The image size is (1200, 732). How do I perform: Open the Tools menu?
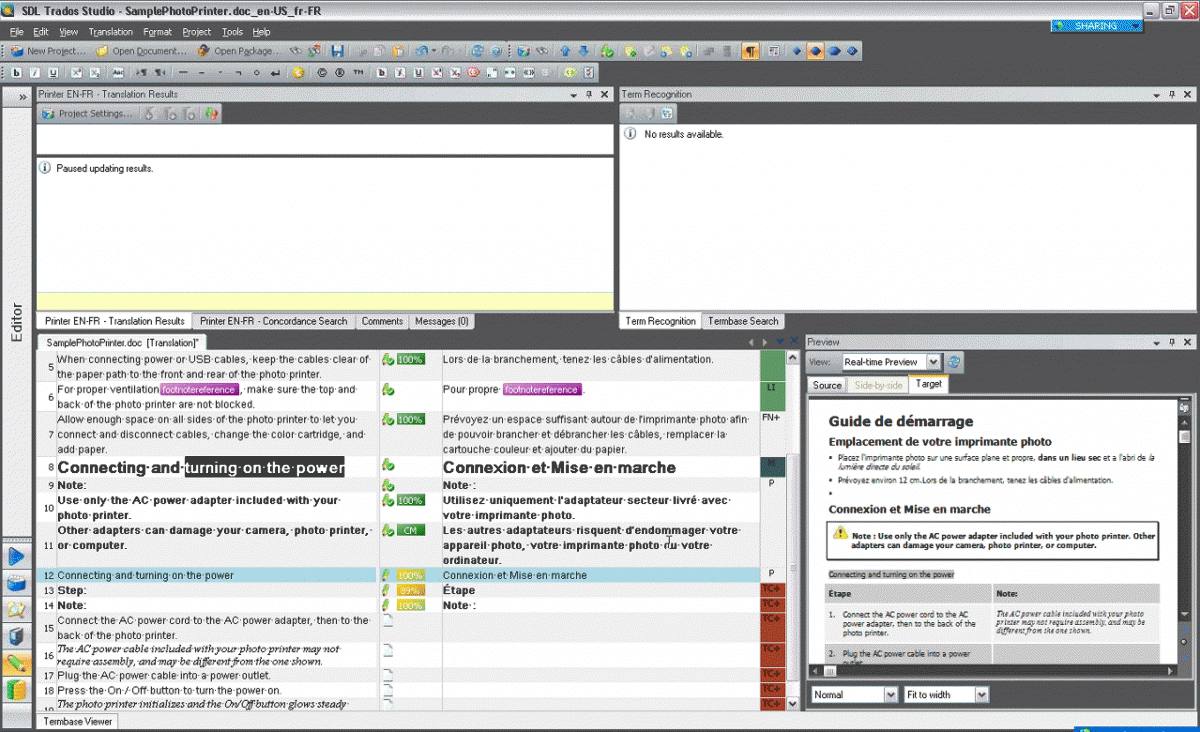click(232, 32)
